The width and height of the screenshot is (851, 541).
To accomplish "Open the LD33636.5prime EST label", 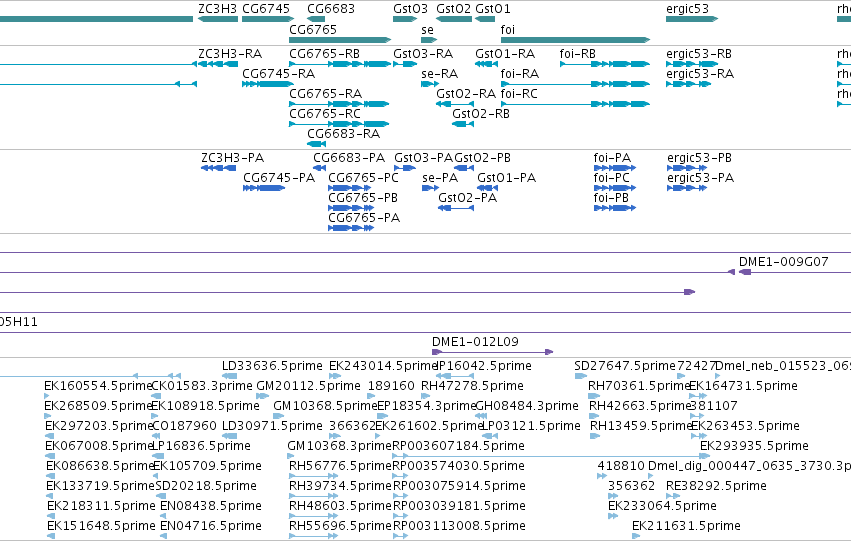I will click(x=272, y=366).
